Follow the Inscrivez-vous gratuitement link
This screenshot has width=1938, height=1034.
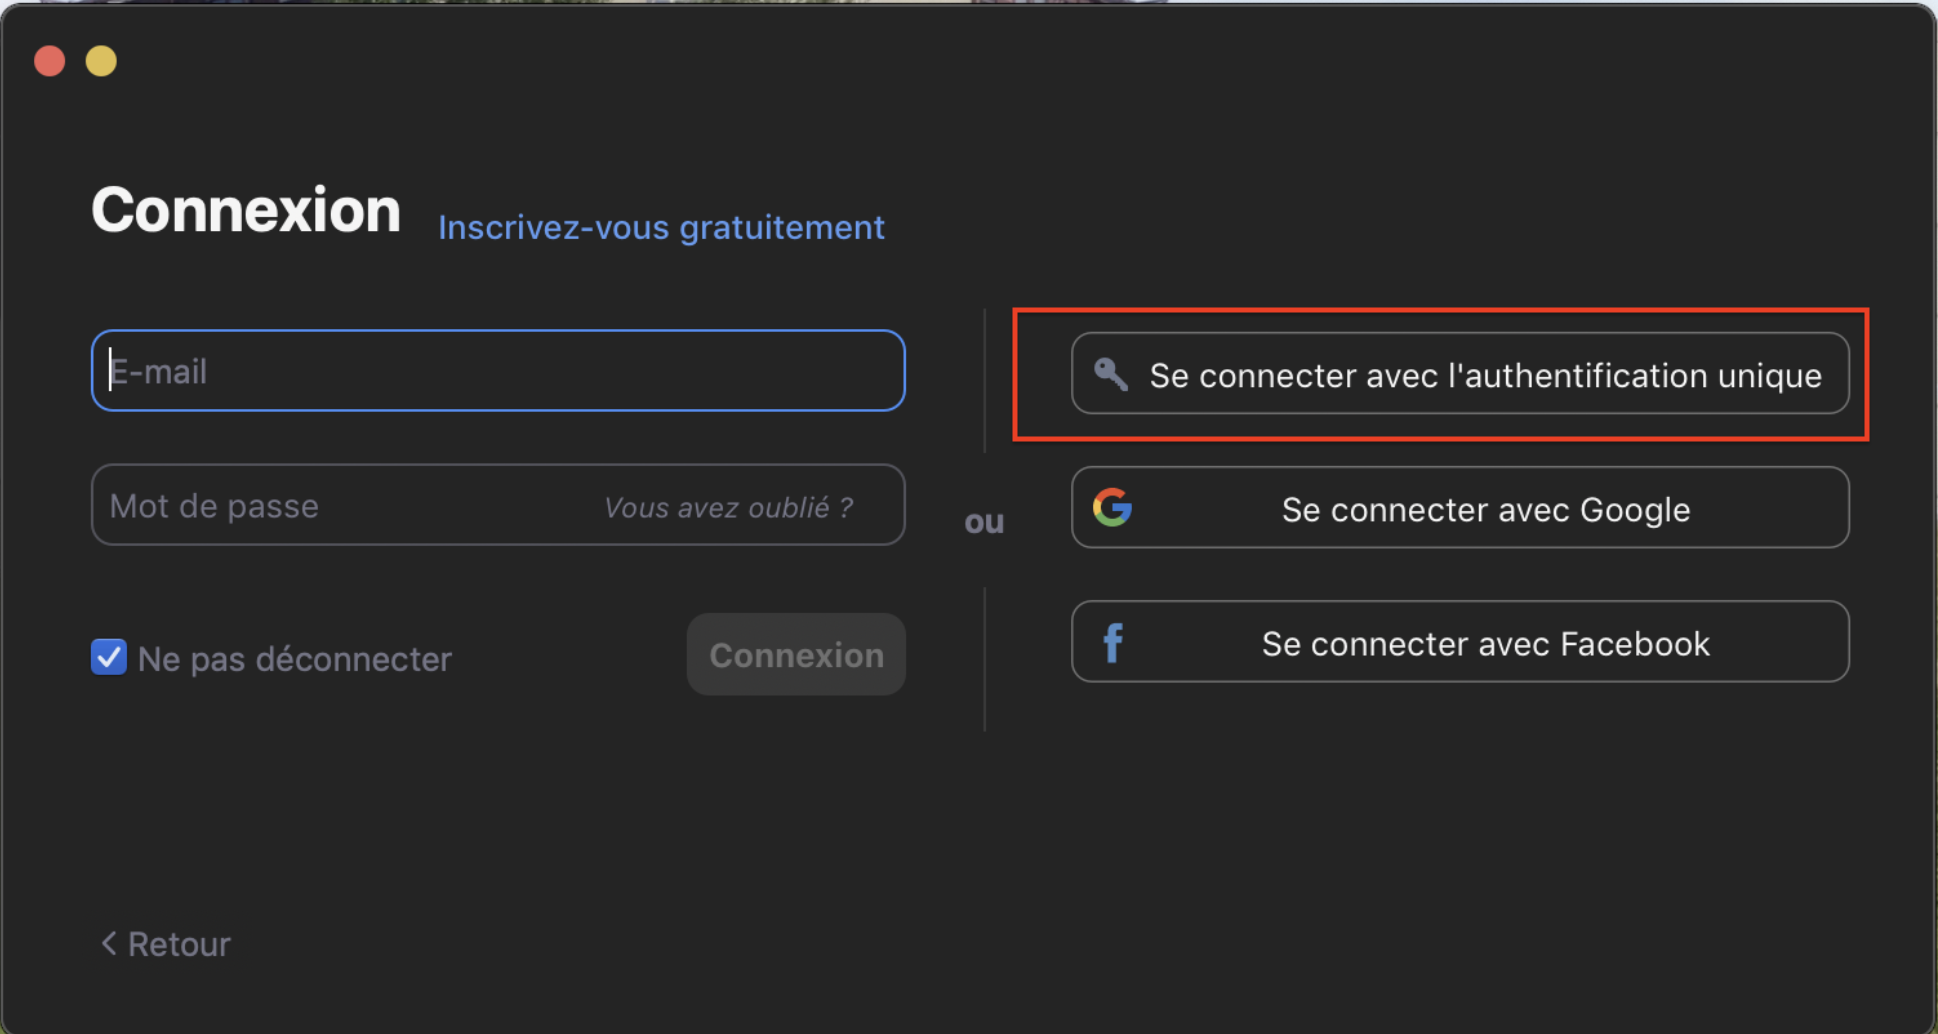tap(661, 227)
